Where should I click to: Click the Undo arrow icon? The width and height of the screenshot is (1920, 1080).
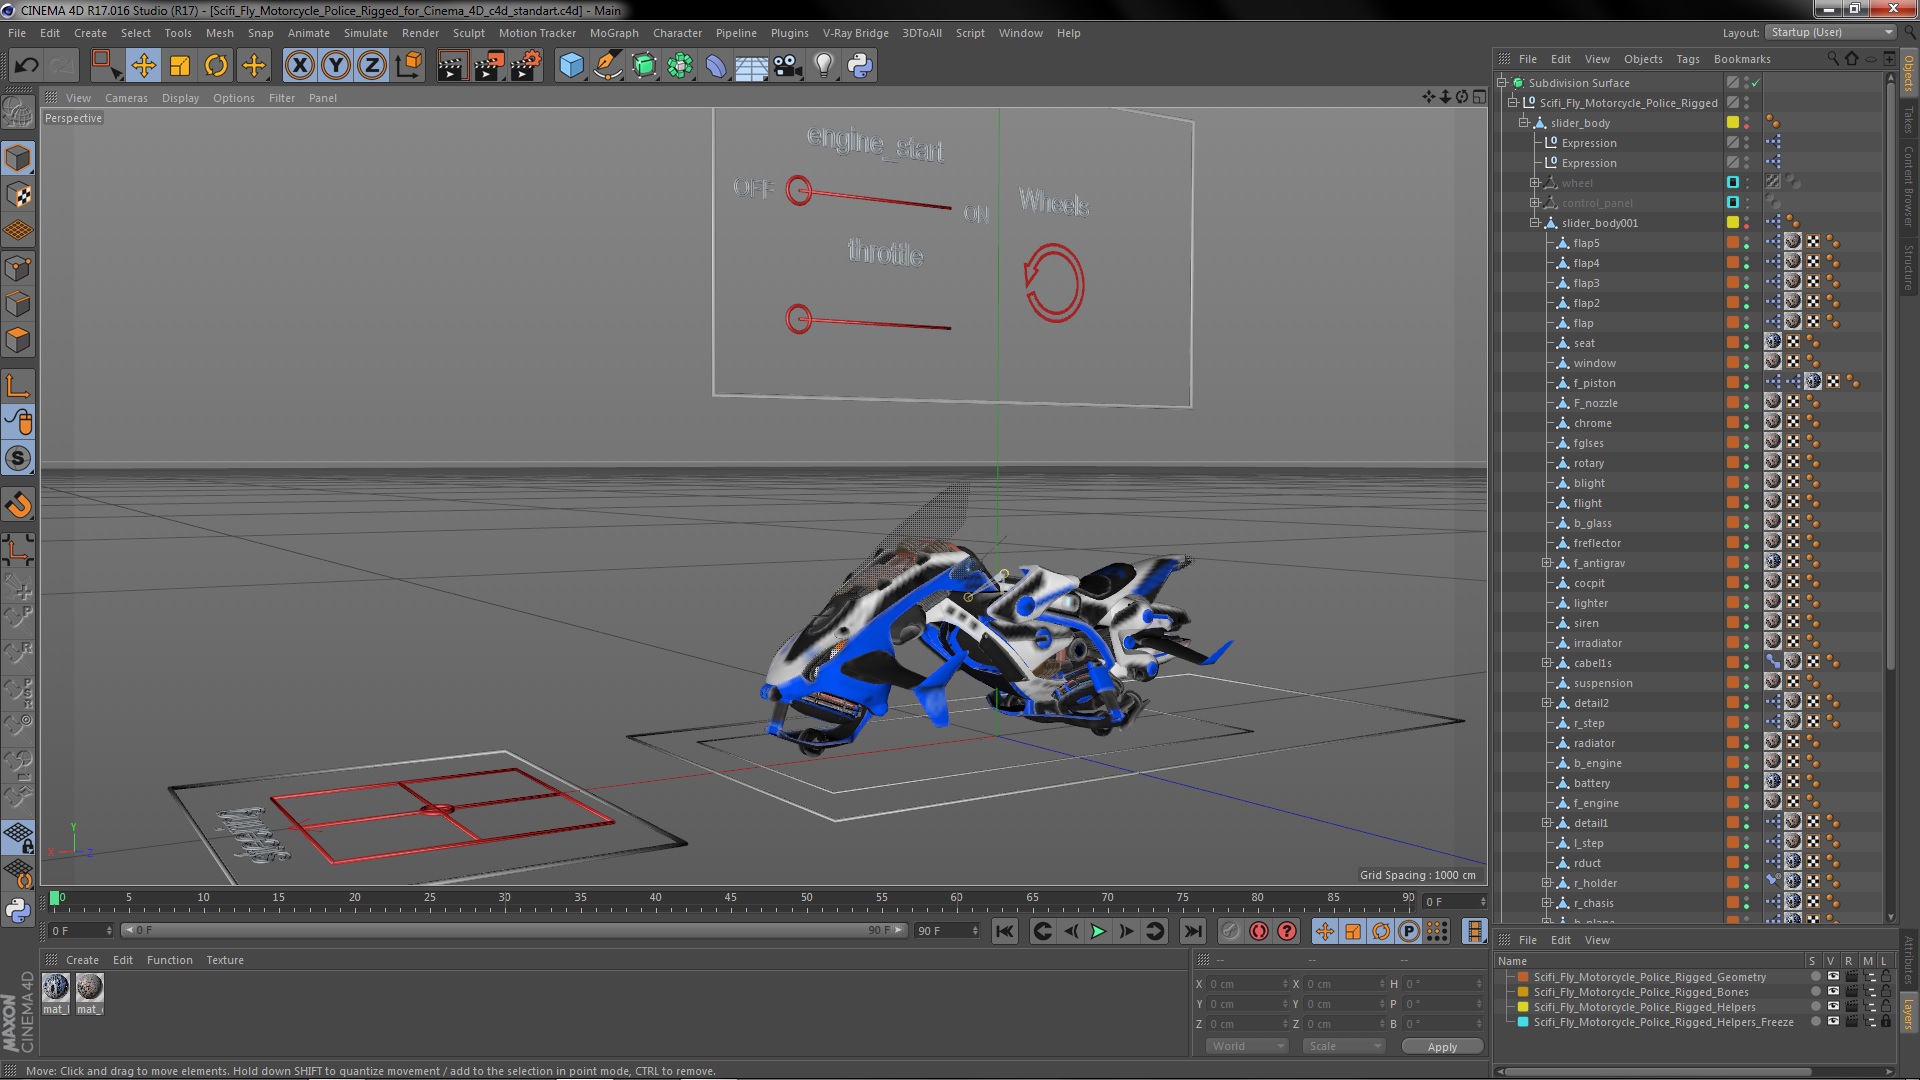click(x=26, y=66)
